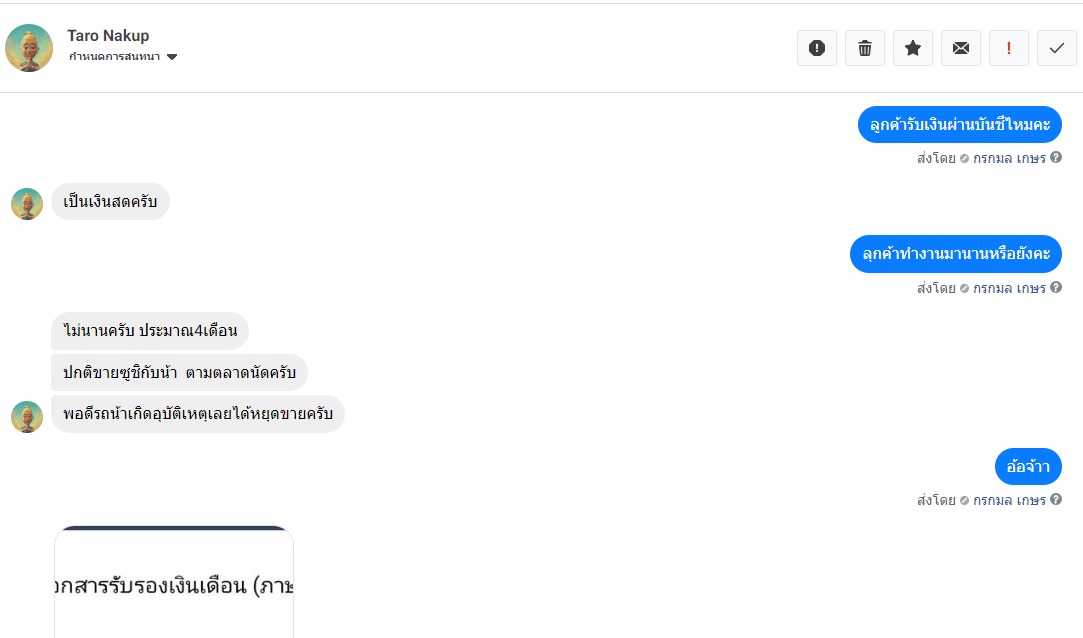Viewport: 1083px width, 638px height.
Task: Click help icon under "ลูกค้าทำงานมานานหรือยังคะ" message
Action: pos(1056,288)
